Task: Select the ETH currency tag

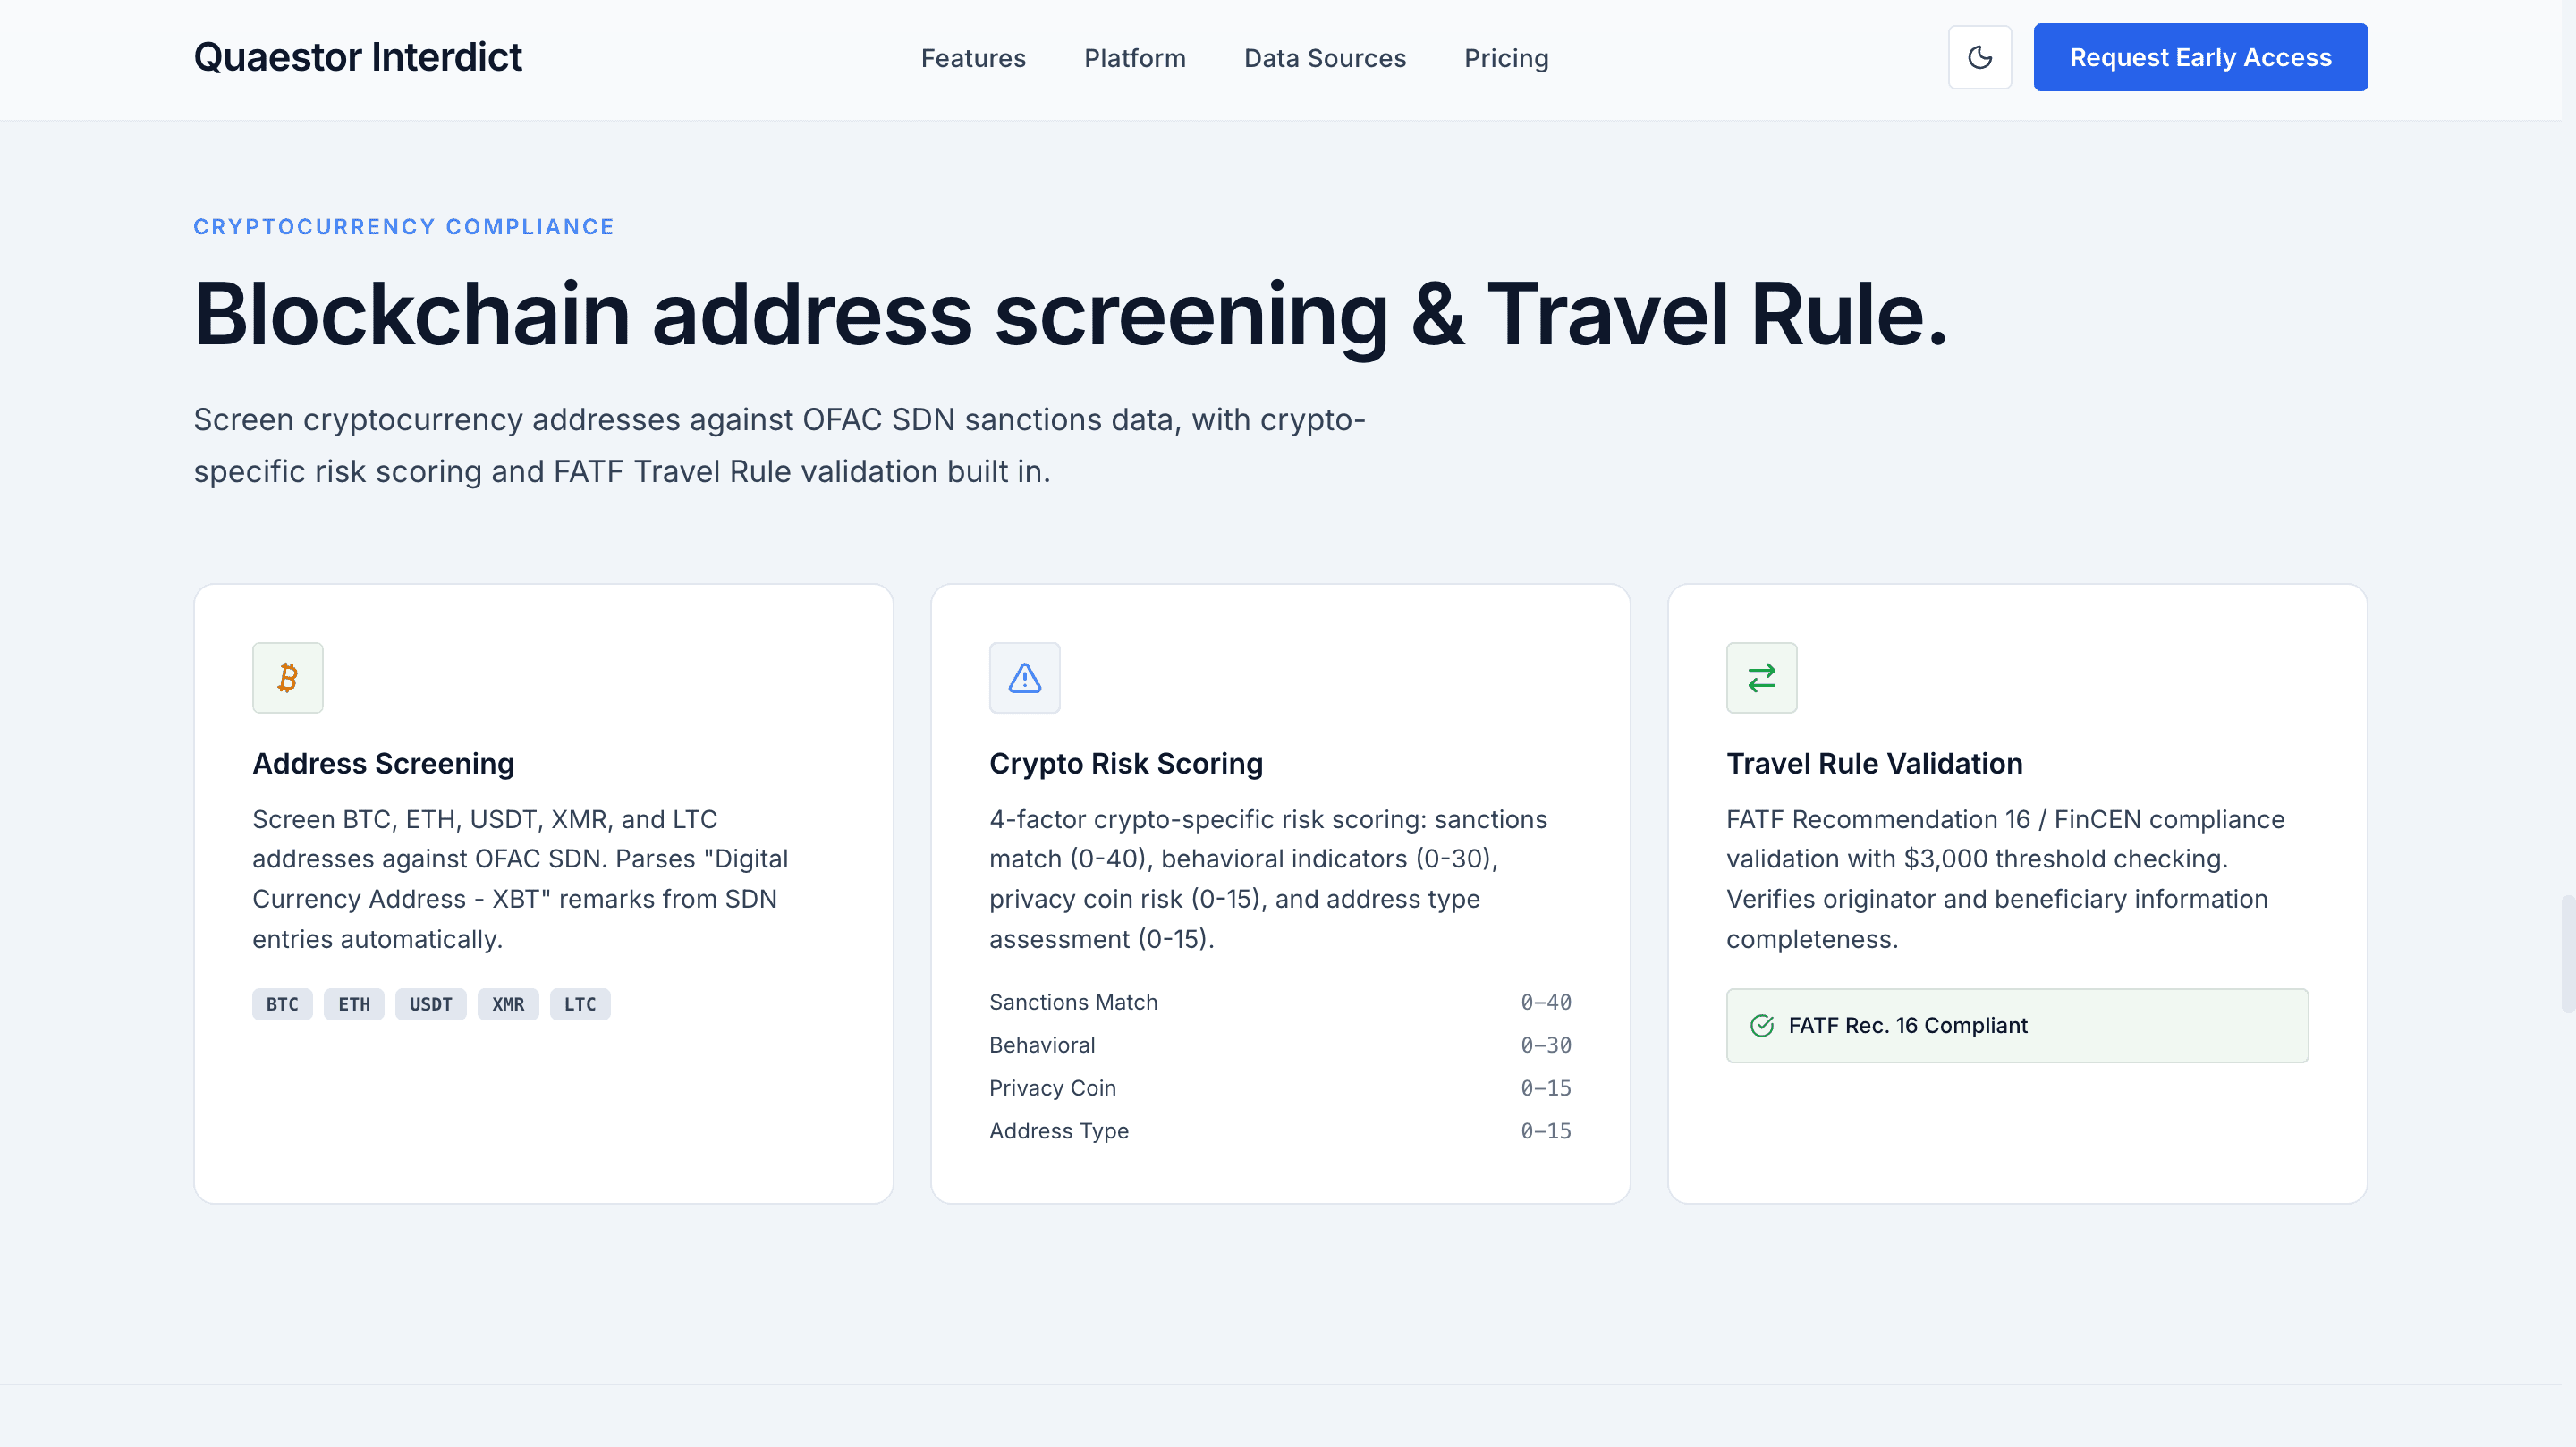Action: click(x=354, y=1004)
